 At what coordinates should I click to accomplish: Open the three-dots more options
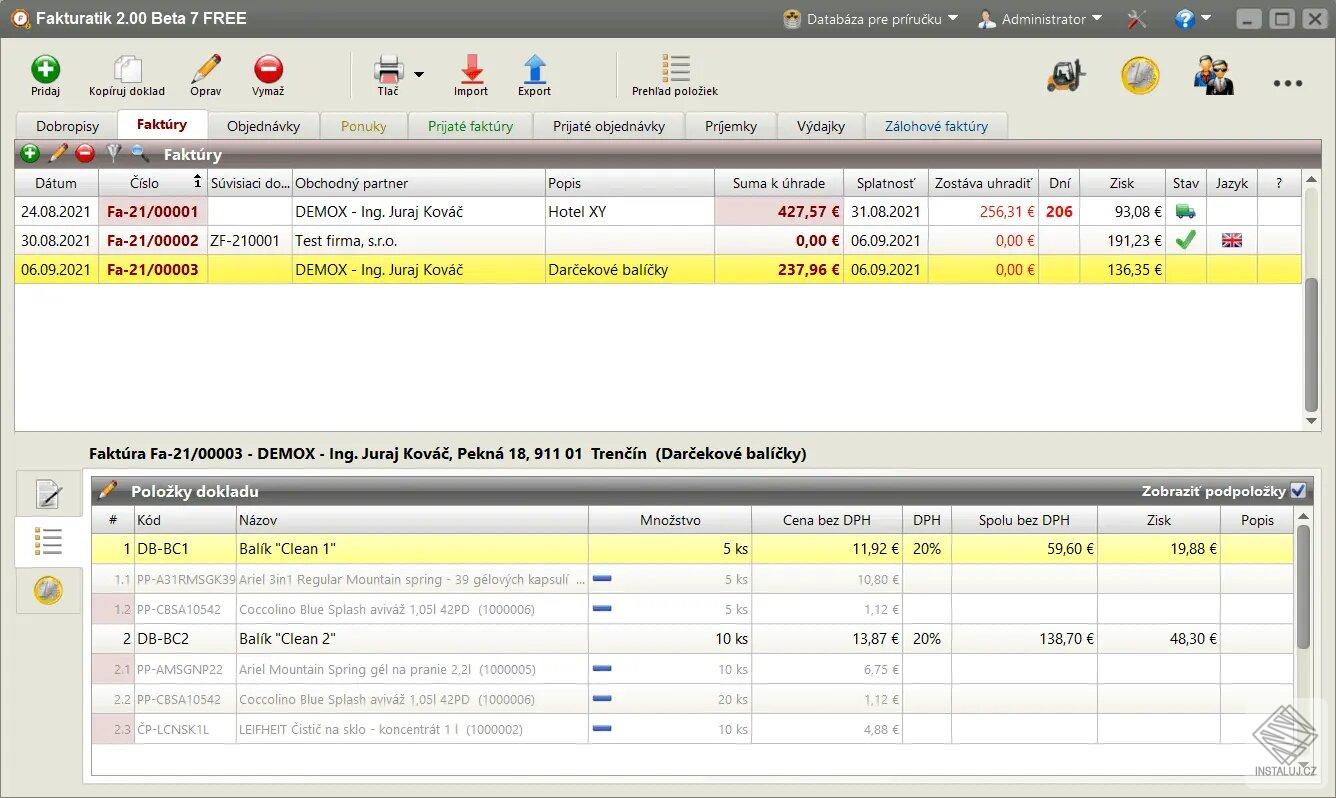pos(1288,83)
